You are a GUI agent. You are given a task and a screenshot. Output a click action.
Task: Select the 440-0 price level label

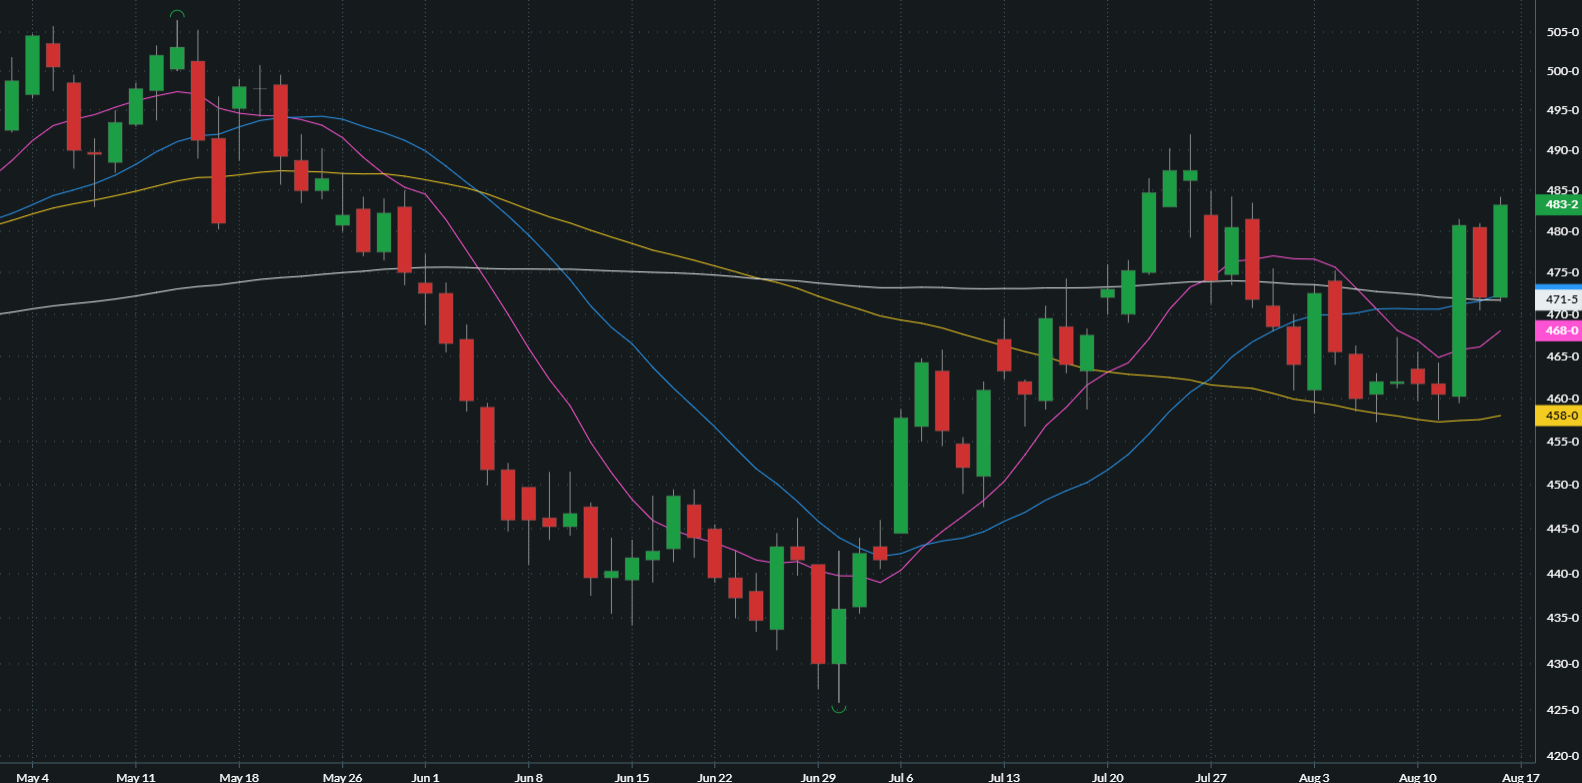[x=1562, y=574]
